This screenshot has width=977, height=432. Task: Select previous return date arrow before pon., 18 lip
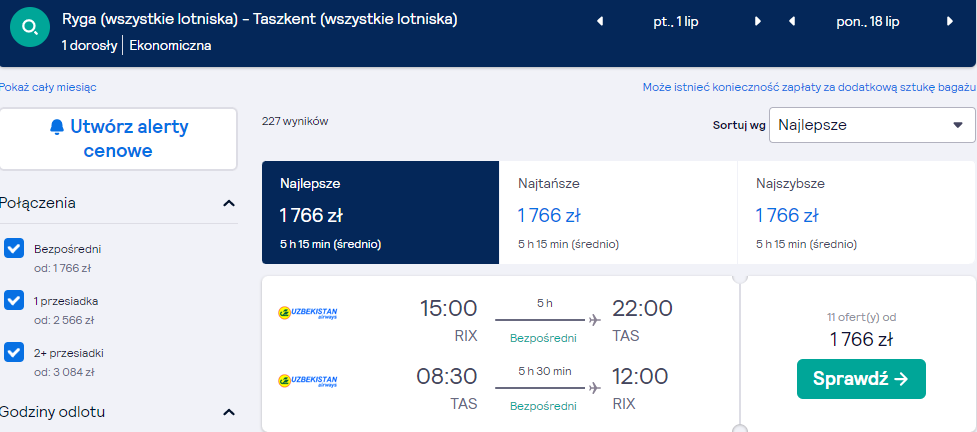tap(792, 22)
